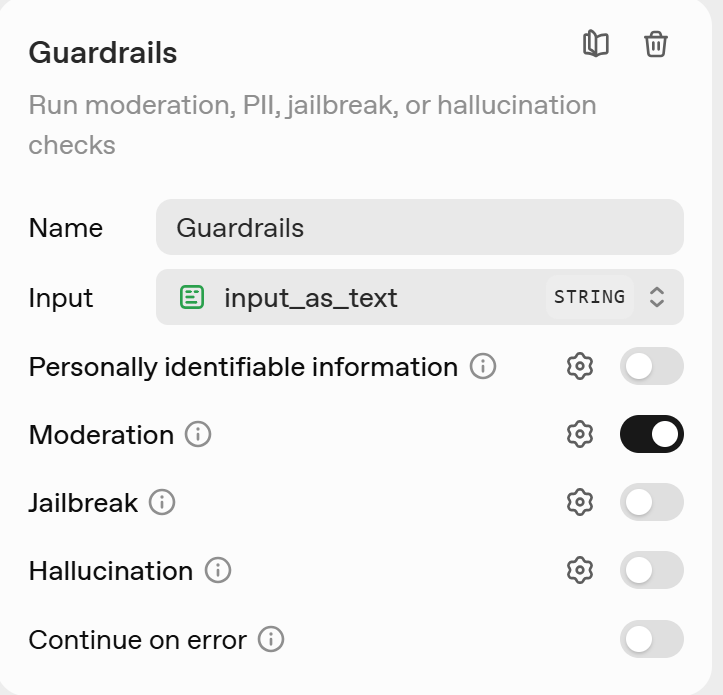Turn on Hallucination check toggle
This screenshot has height=695, width=723.
coord(652,570)
